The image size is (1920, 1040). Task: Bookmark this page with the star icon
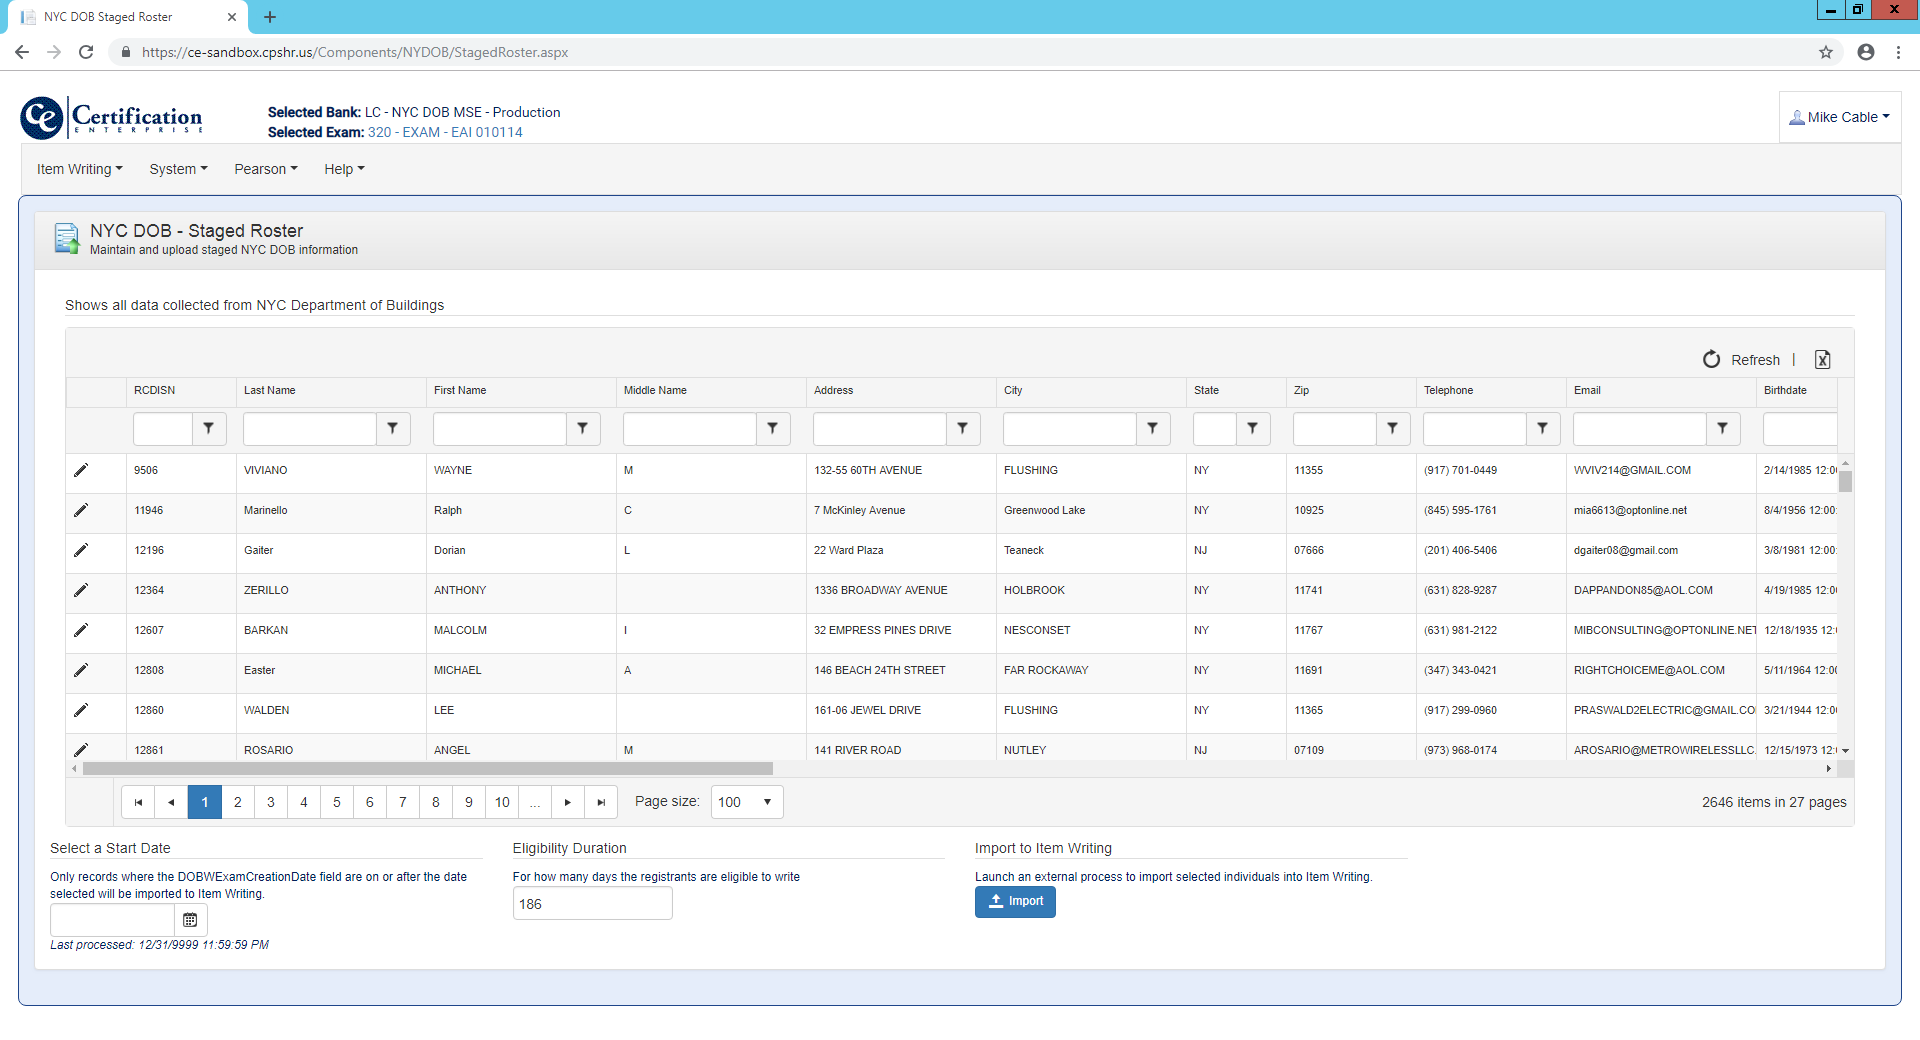[1826, 52]
